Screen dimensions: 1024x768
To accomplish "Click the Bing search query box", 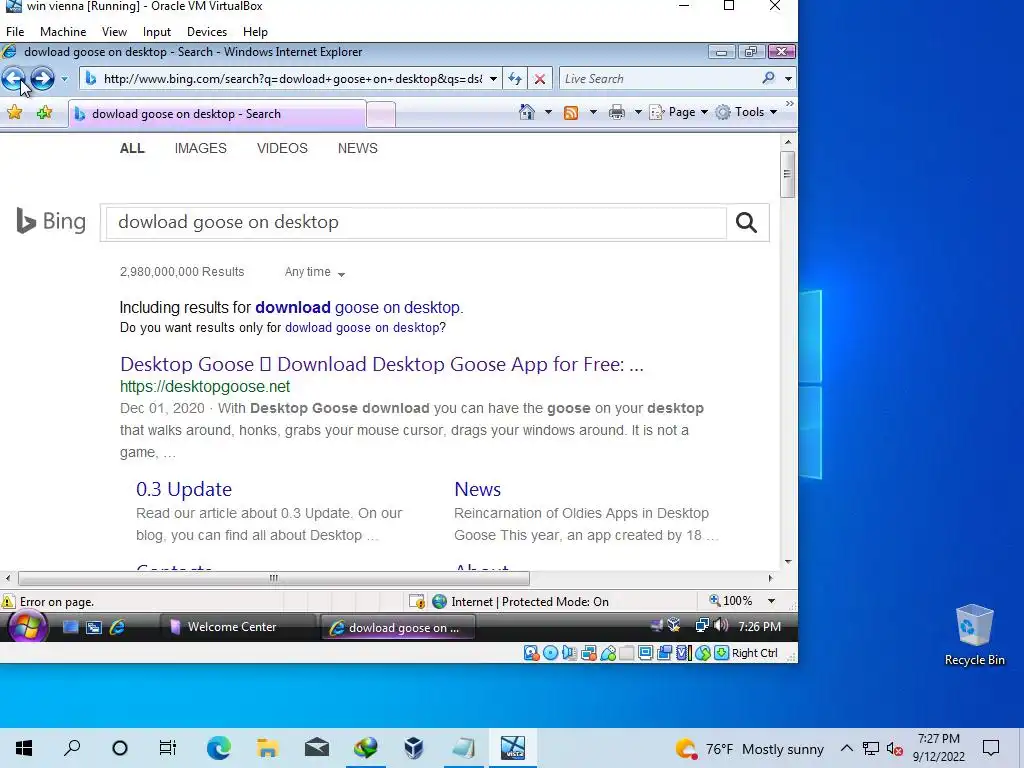I will pos(416,222).
